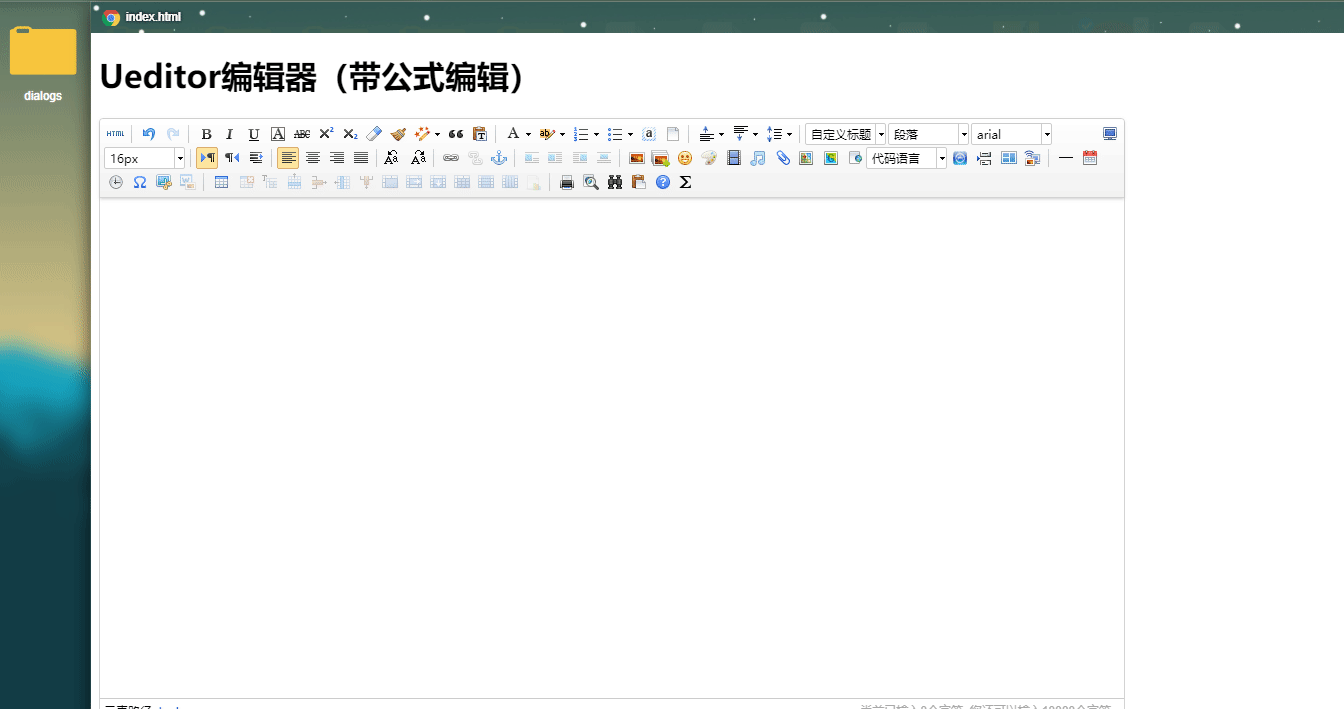Insert time with clock icon
This screenshot has width=1344, height=709.
[x=116, y=182]
